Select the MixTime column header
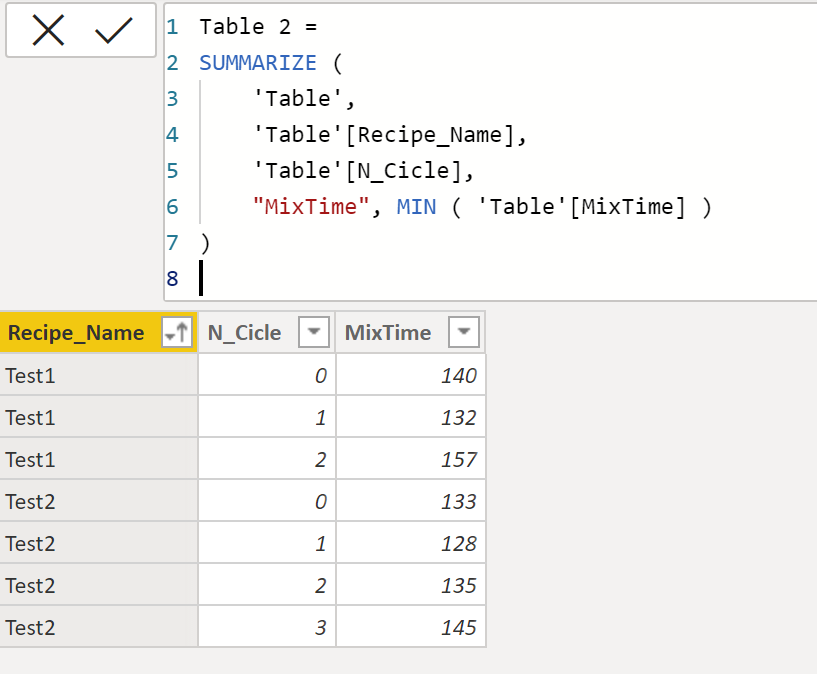817x674 pixels. [x=411, y=332]
